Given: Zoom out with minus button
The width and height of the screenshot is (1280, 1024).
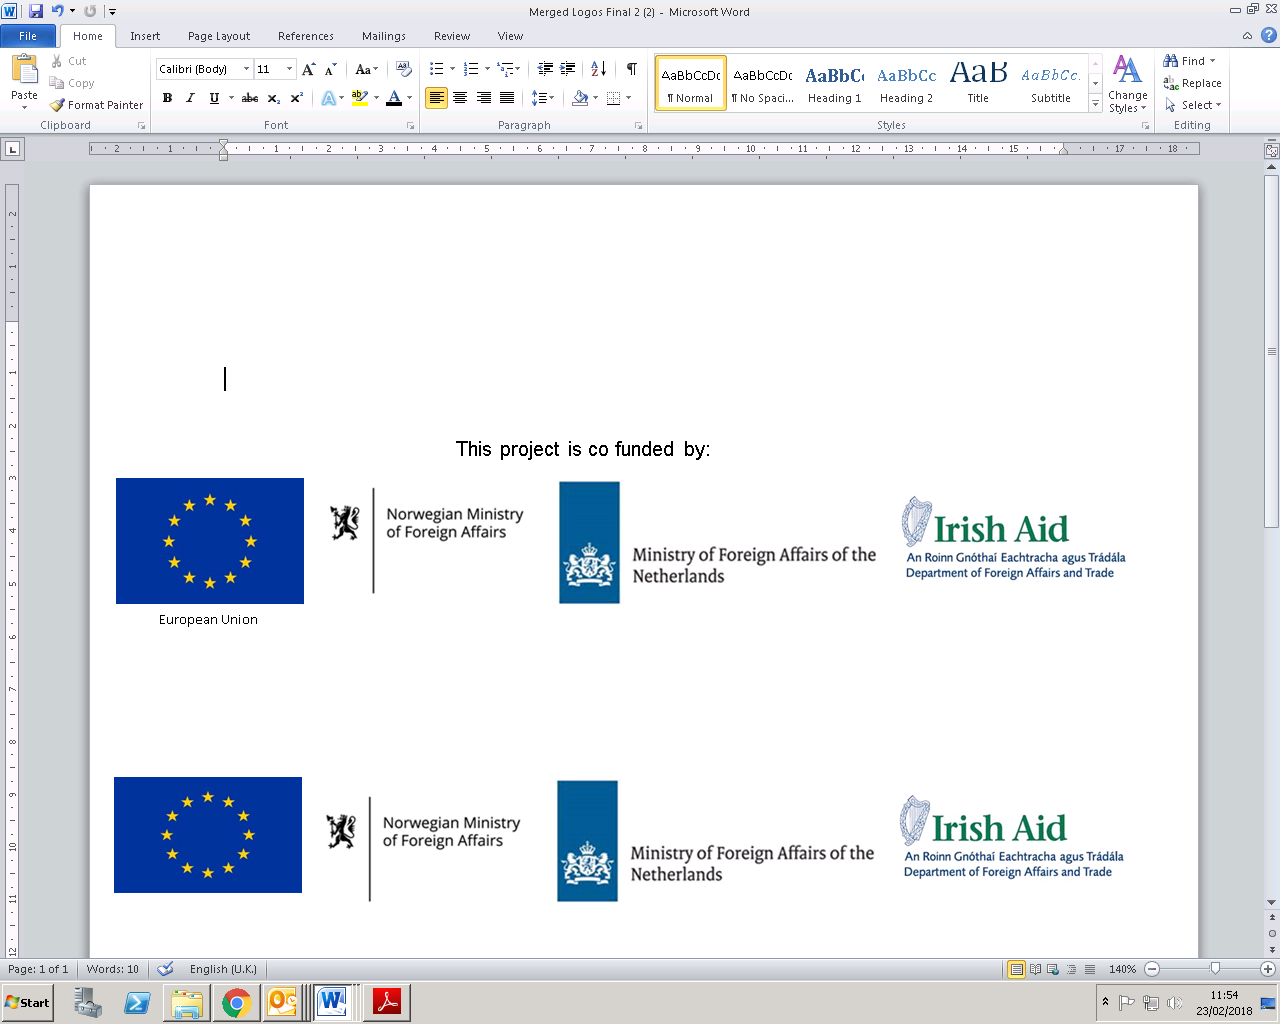Looking at the screenshot, I should pos(1151,969).
